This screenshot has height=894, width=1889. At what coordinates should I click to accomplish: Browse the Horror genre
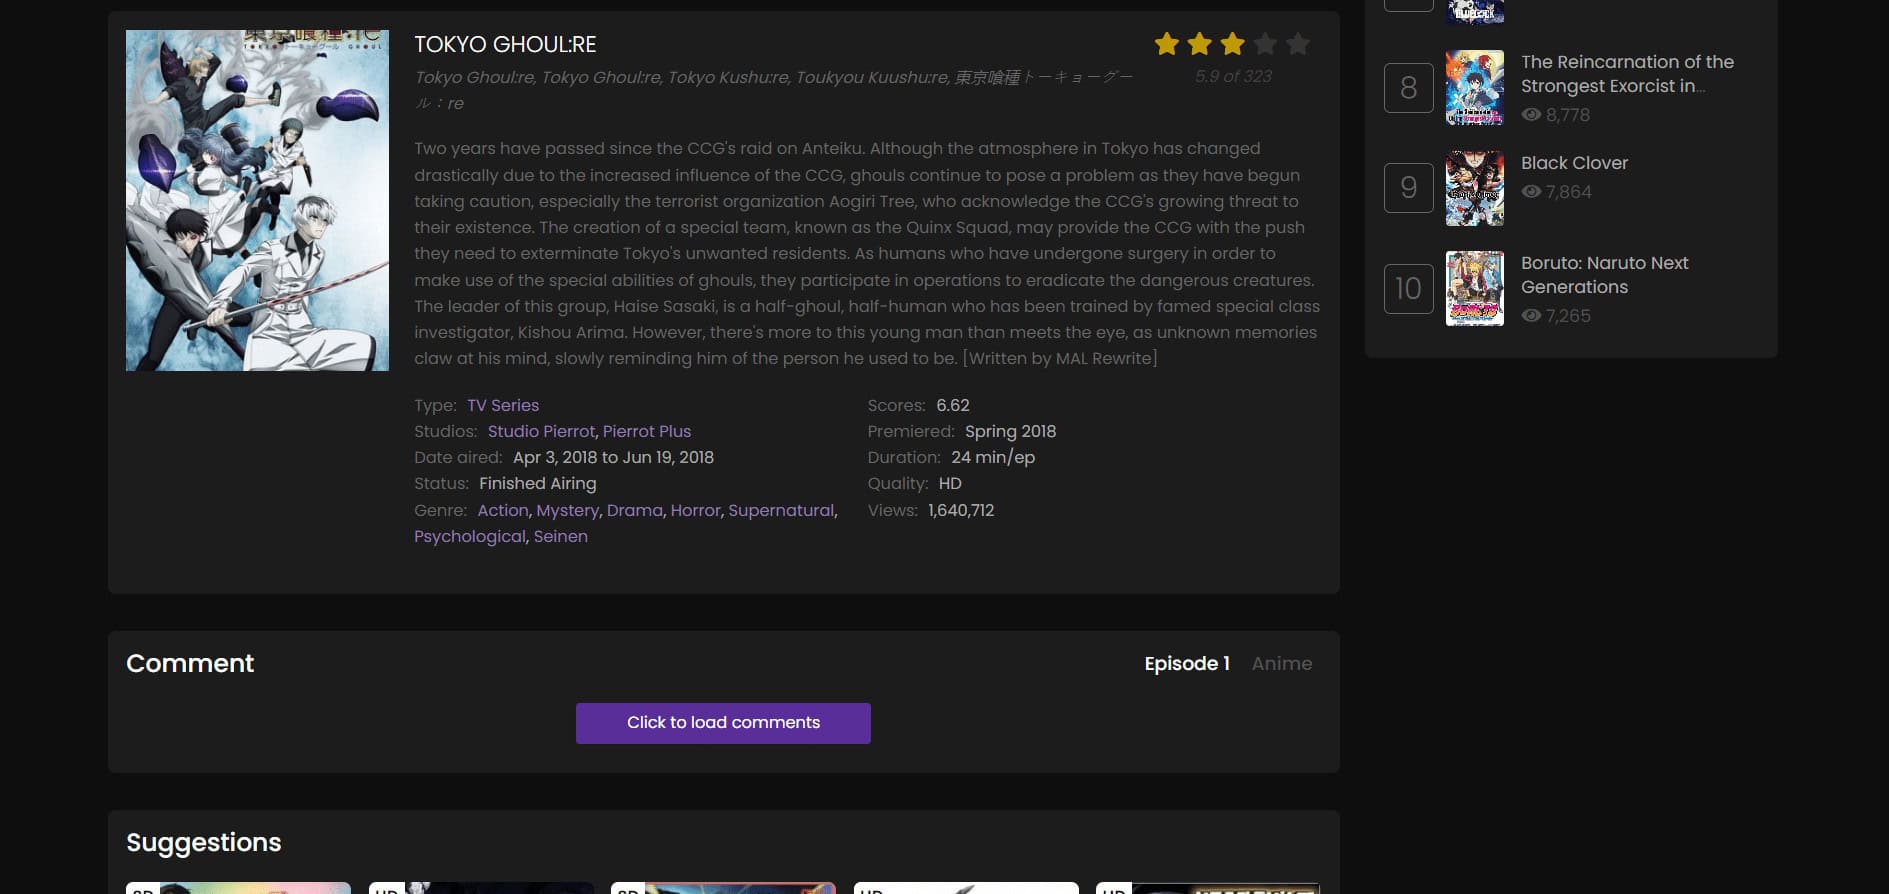coord(696,510)
